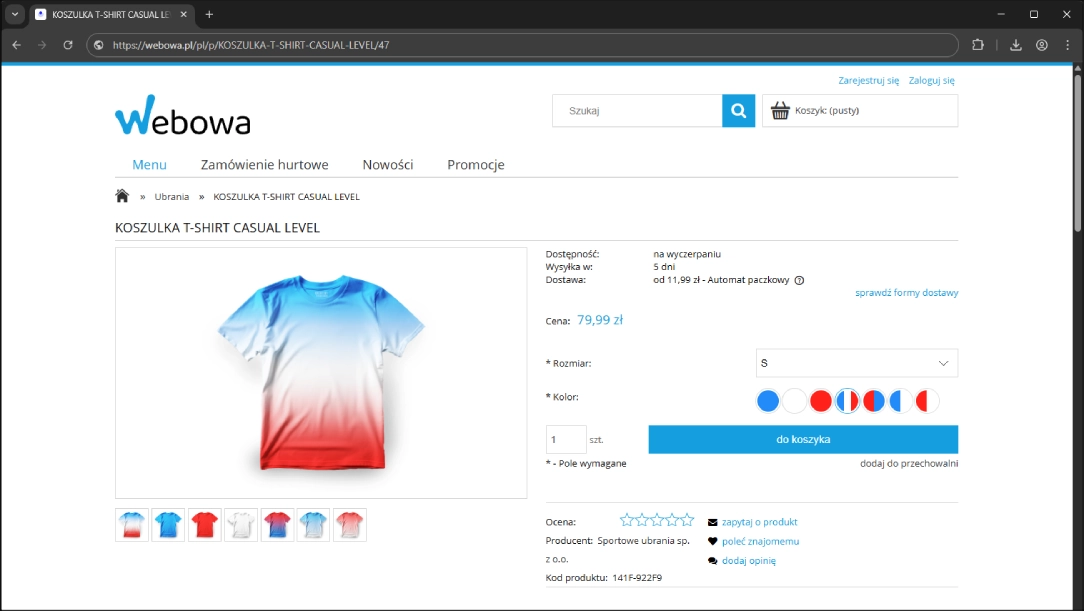This screenshot has height=611, width=1084.
Task: Open the browser tab list chevron
Action: [15, 14]
